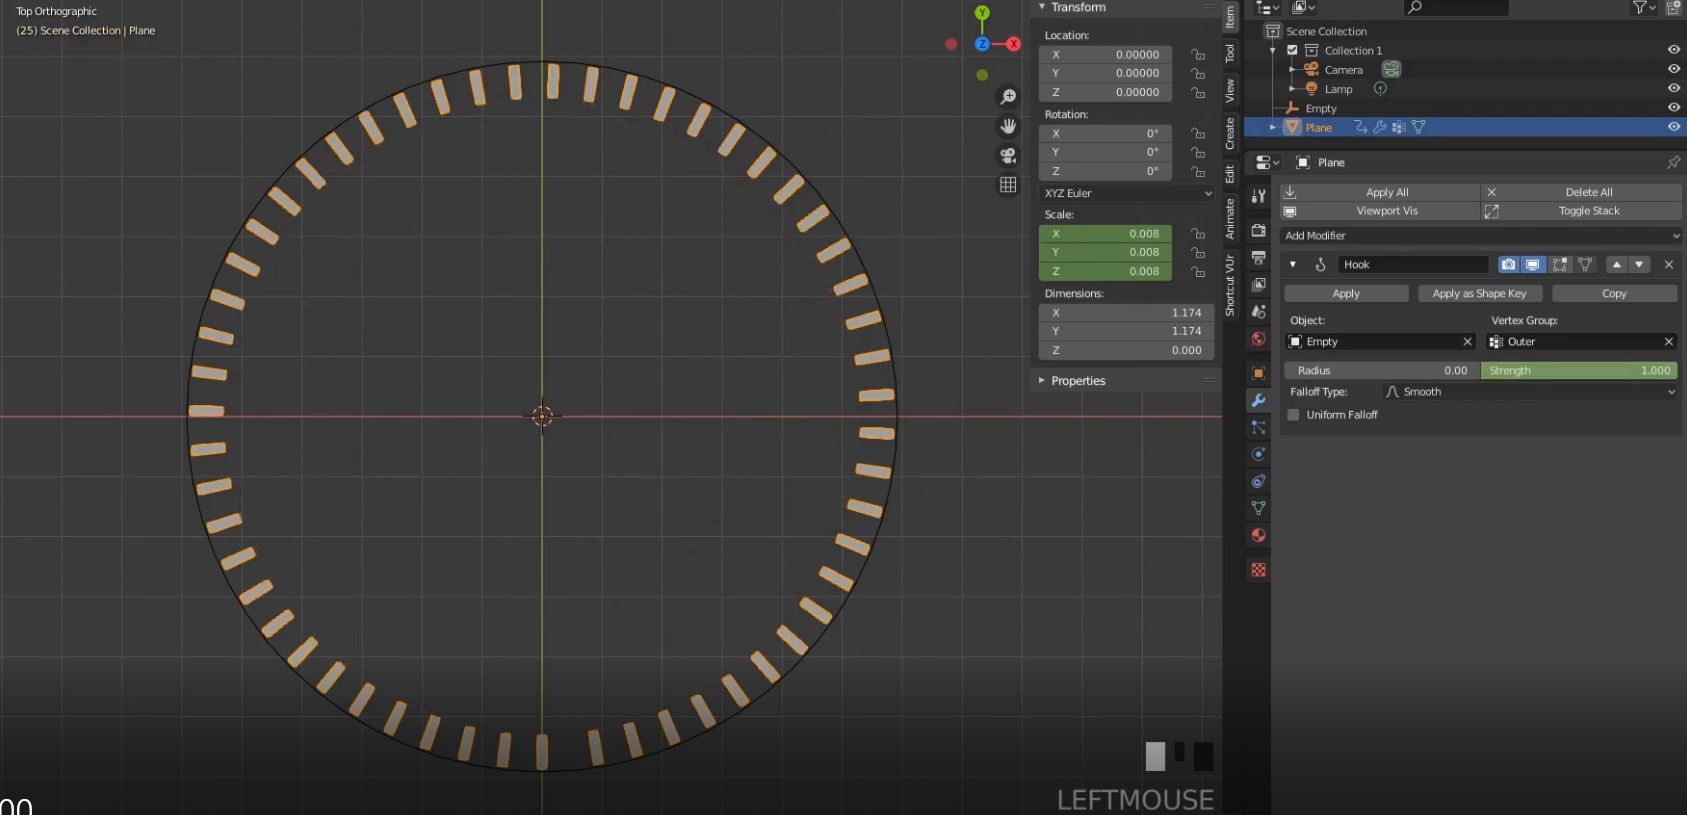Viewport: 1687px width, 815px height.
Task: Click the Hook modifier Apply button
Action: pyautogui.click(x=1346, y=294)
